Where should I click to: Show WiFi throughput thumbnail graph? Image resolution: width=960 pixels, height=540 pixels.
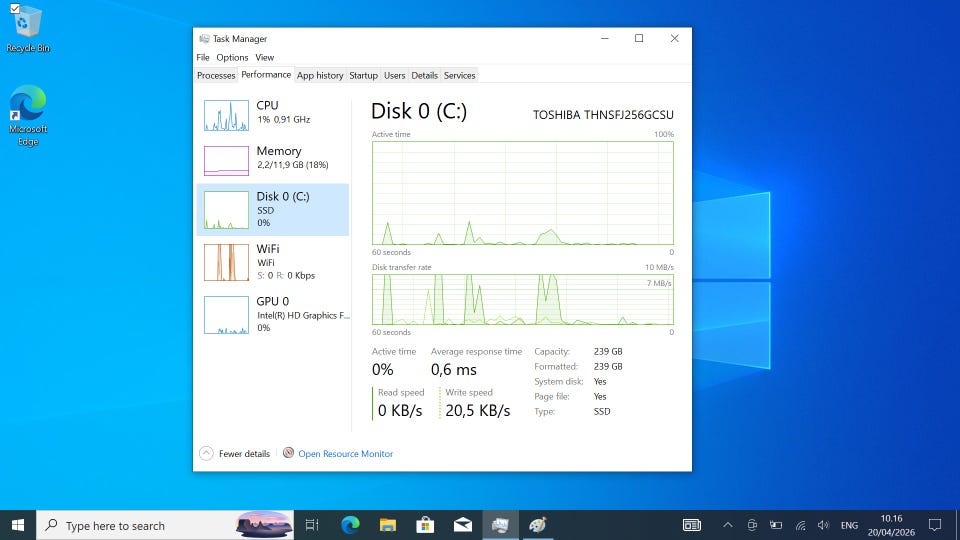tap(227, 263)
